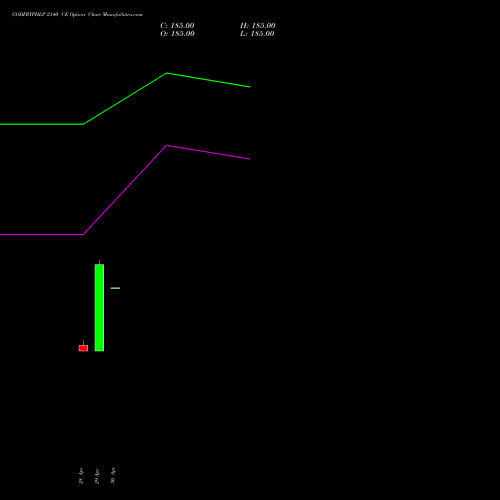Click the low value 'L: 185.00'
Screen dimensions: 500x500
click(x=257, y=34)
